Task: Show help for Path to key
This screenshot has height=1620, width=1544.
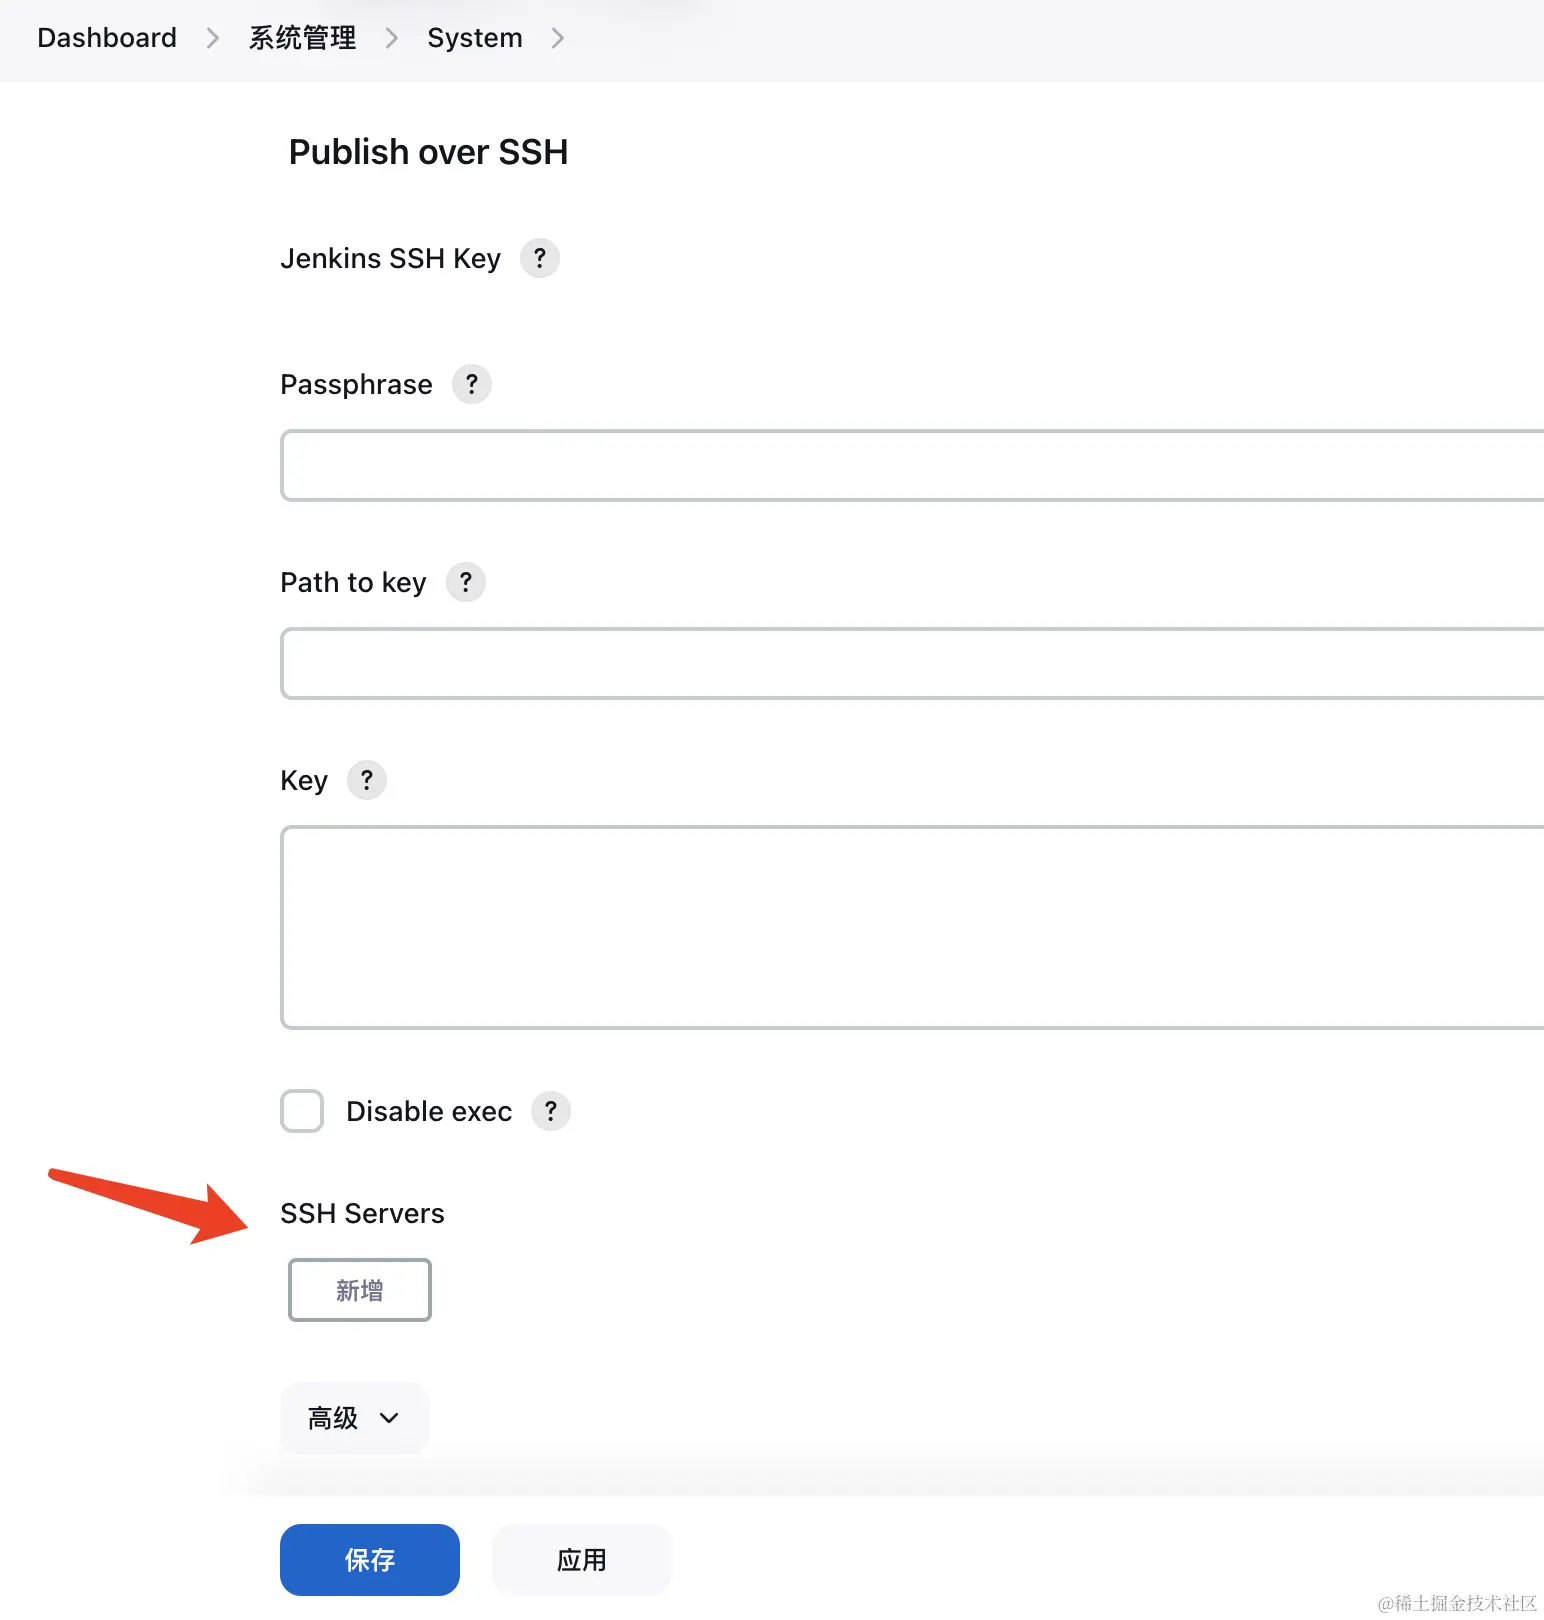Action: pos(466,582)
